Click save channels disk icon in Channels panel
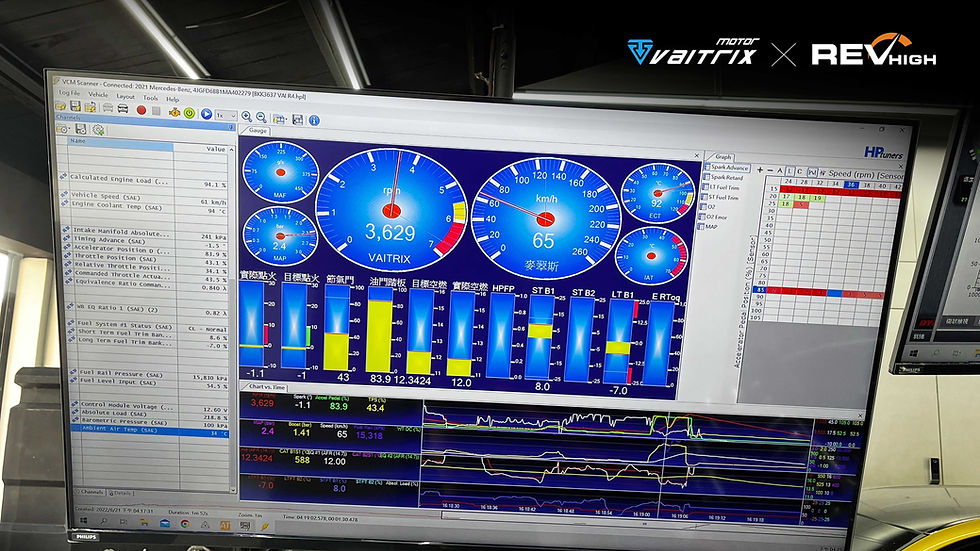The width and height of the screenshot is (980, 551). [81, 129]
